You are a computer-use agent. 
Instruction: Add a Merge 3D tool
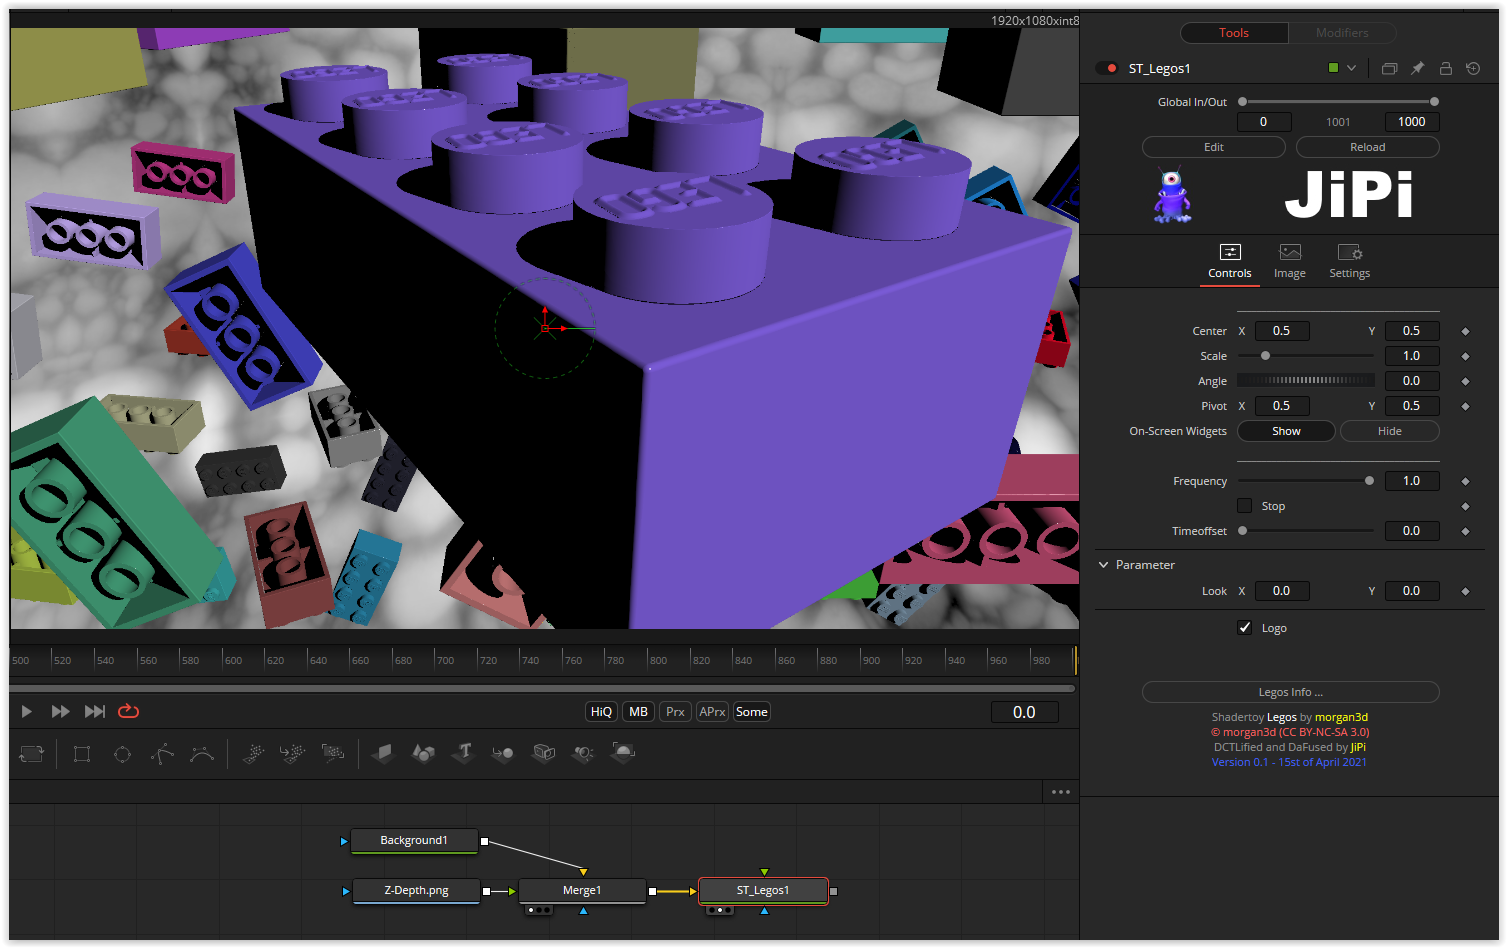pos(503,753)
